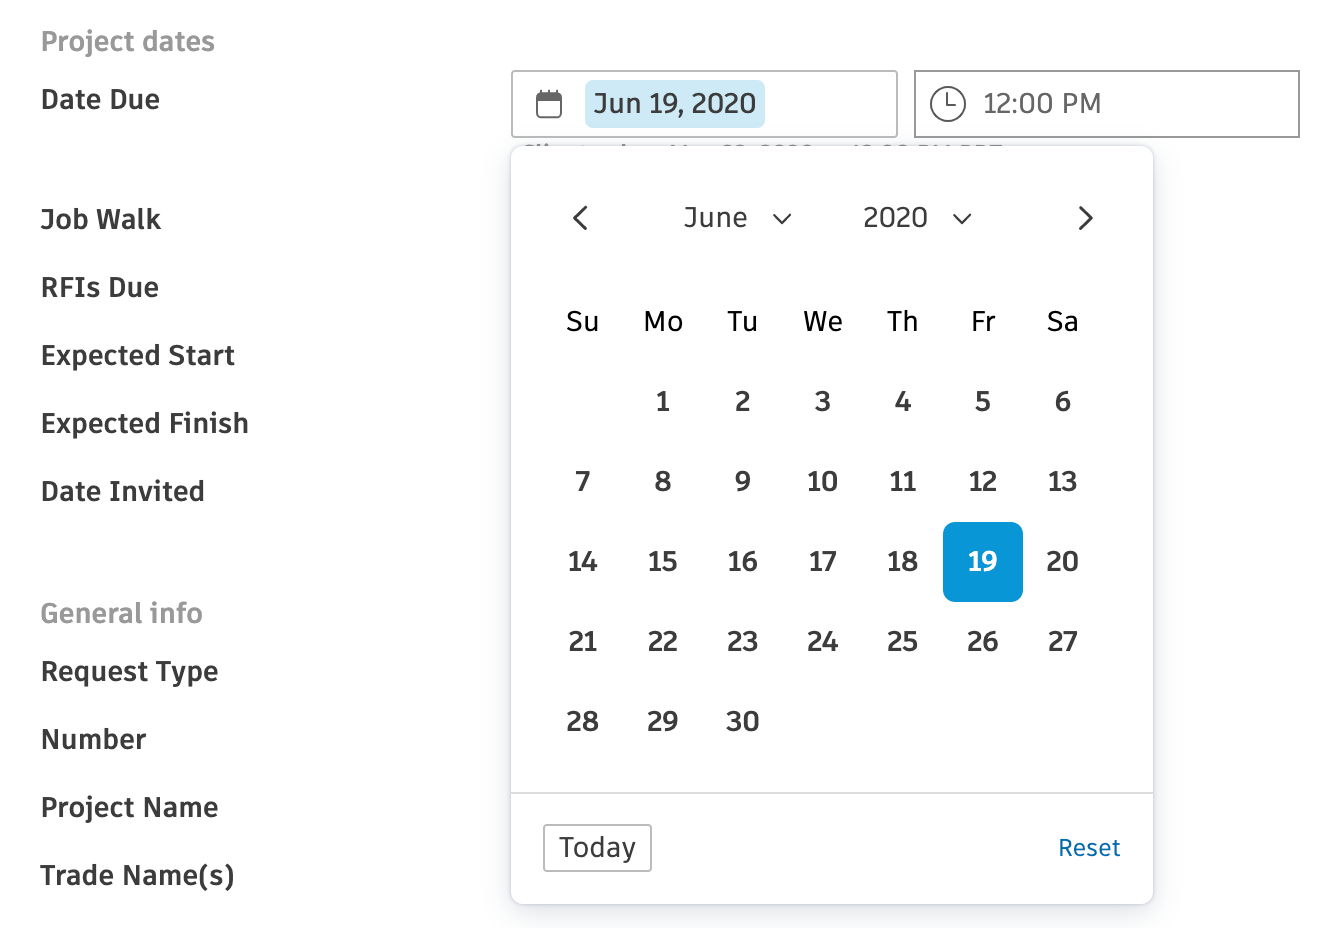This screenshot has width=1328, height=928.
Task: Choose June 15 on the date picker
Action: (x=663, y=562)
